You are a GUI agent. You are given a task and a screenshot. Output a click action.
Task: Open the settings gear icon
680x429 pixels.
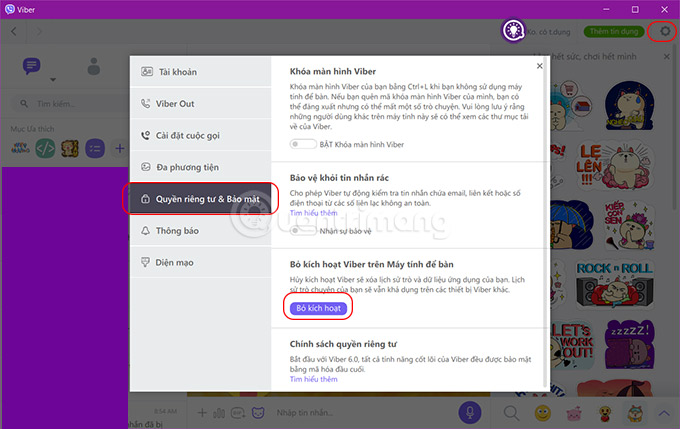[664, 31]
